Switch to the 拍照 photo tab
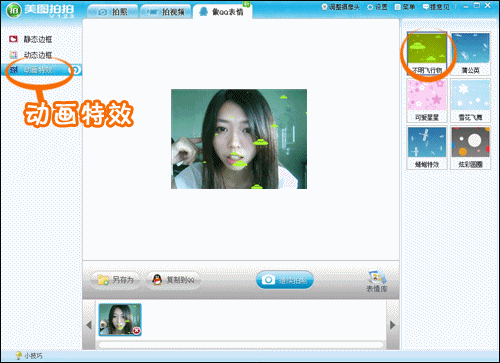Image resolution: width=500 pixels, height=363 pixels. coord(113,12)
